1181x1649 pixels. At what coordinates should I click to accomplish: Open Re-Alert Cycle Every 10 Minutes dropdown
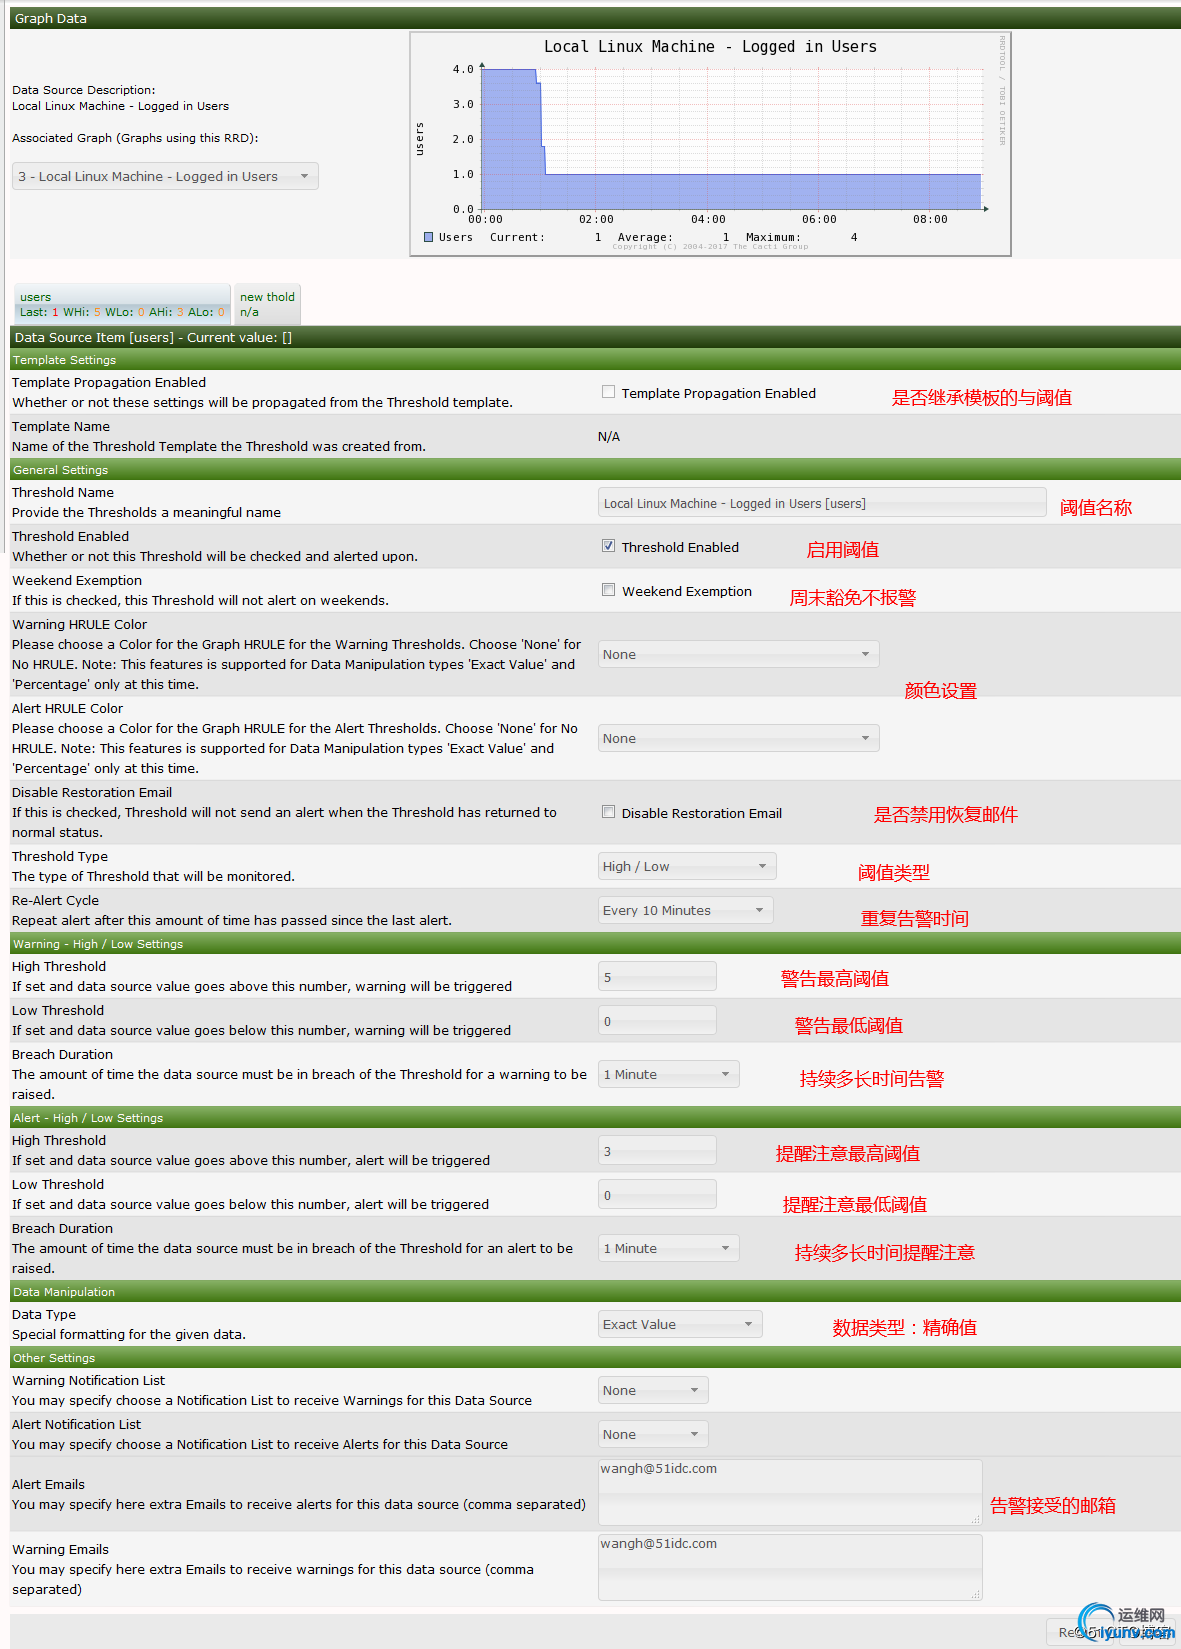coord(686,910)
